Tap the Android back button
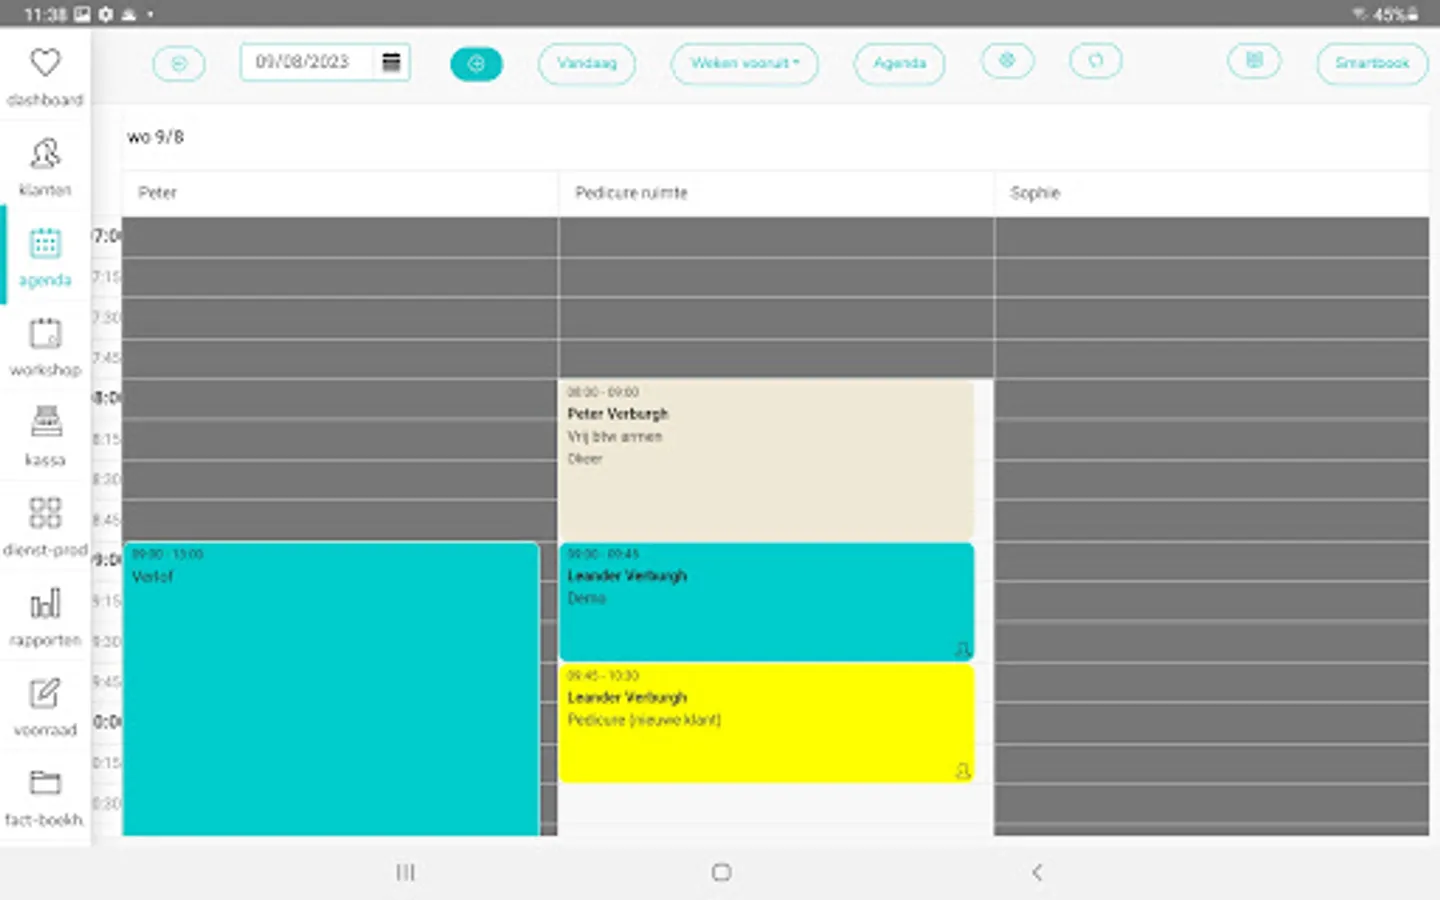 coord(1037,872)
